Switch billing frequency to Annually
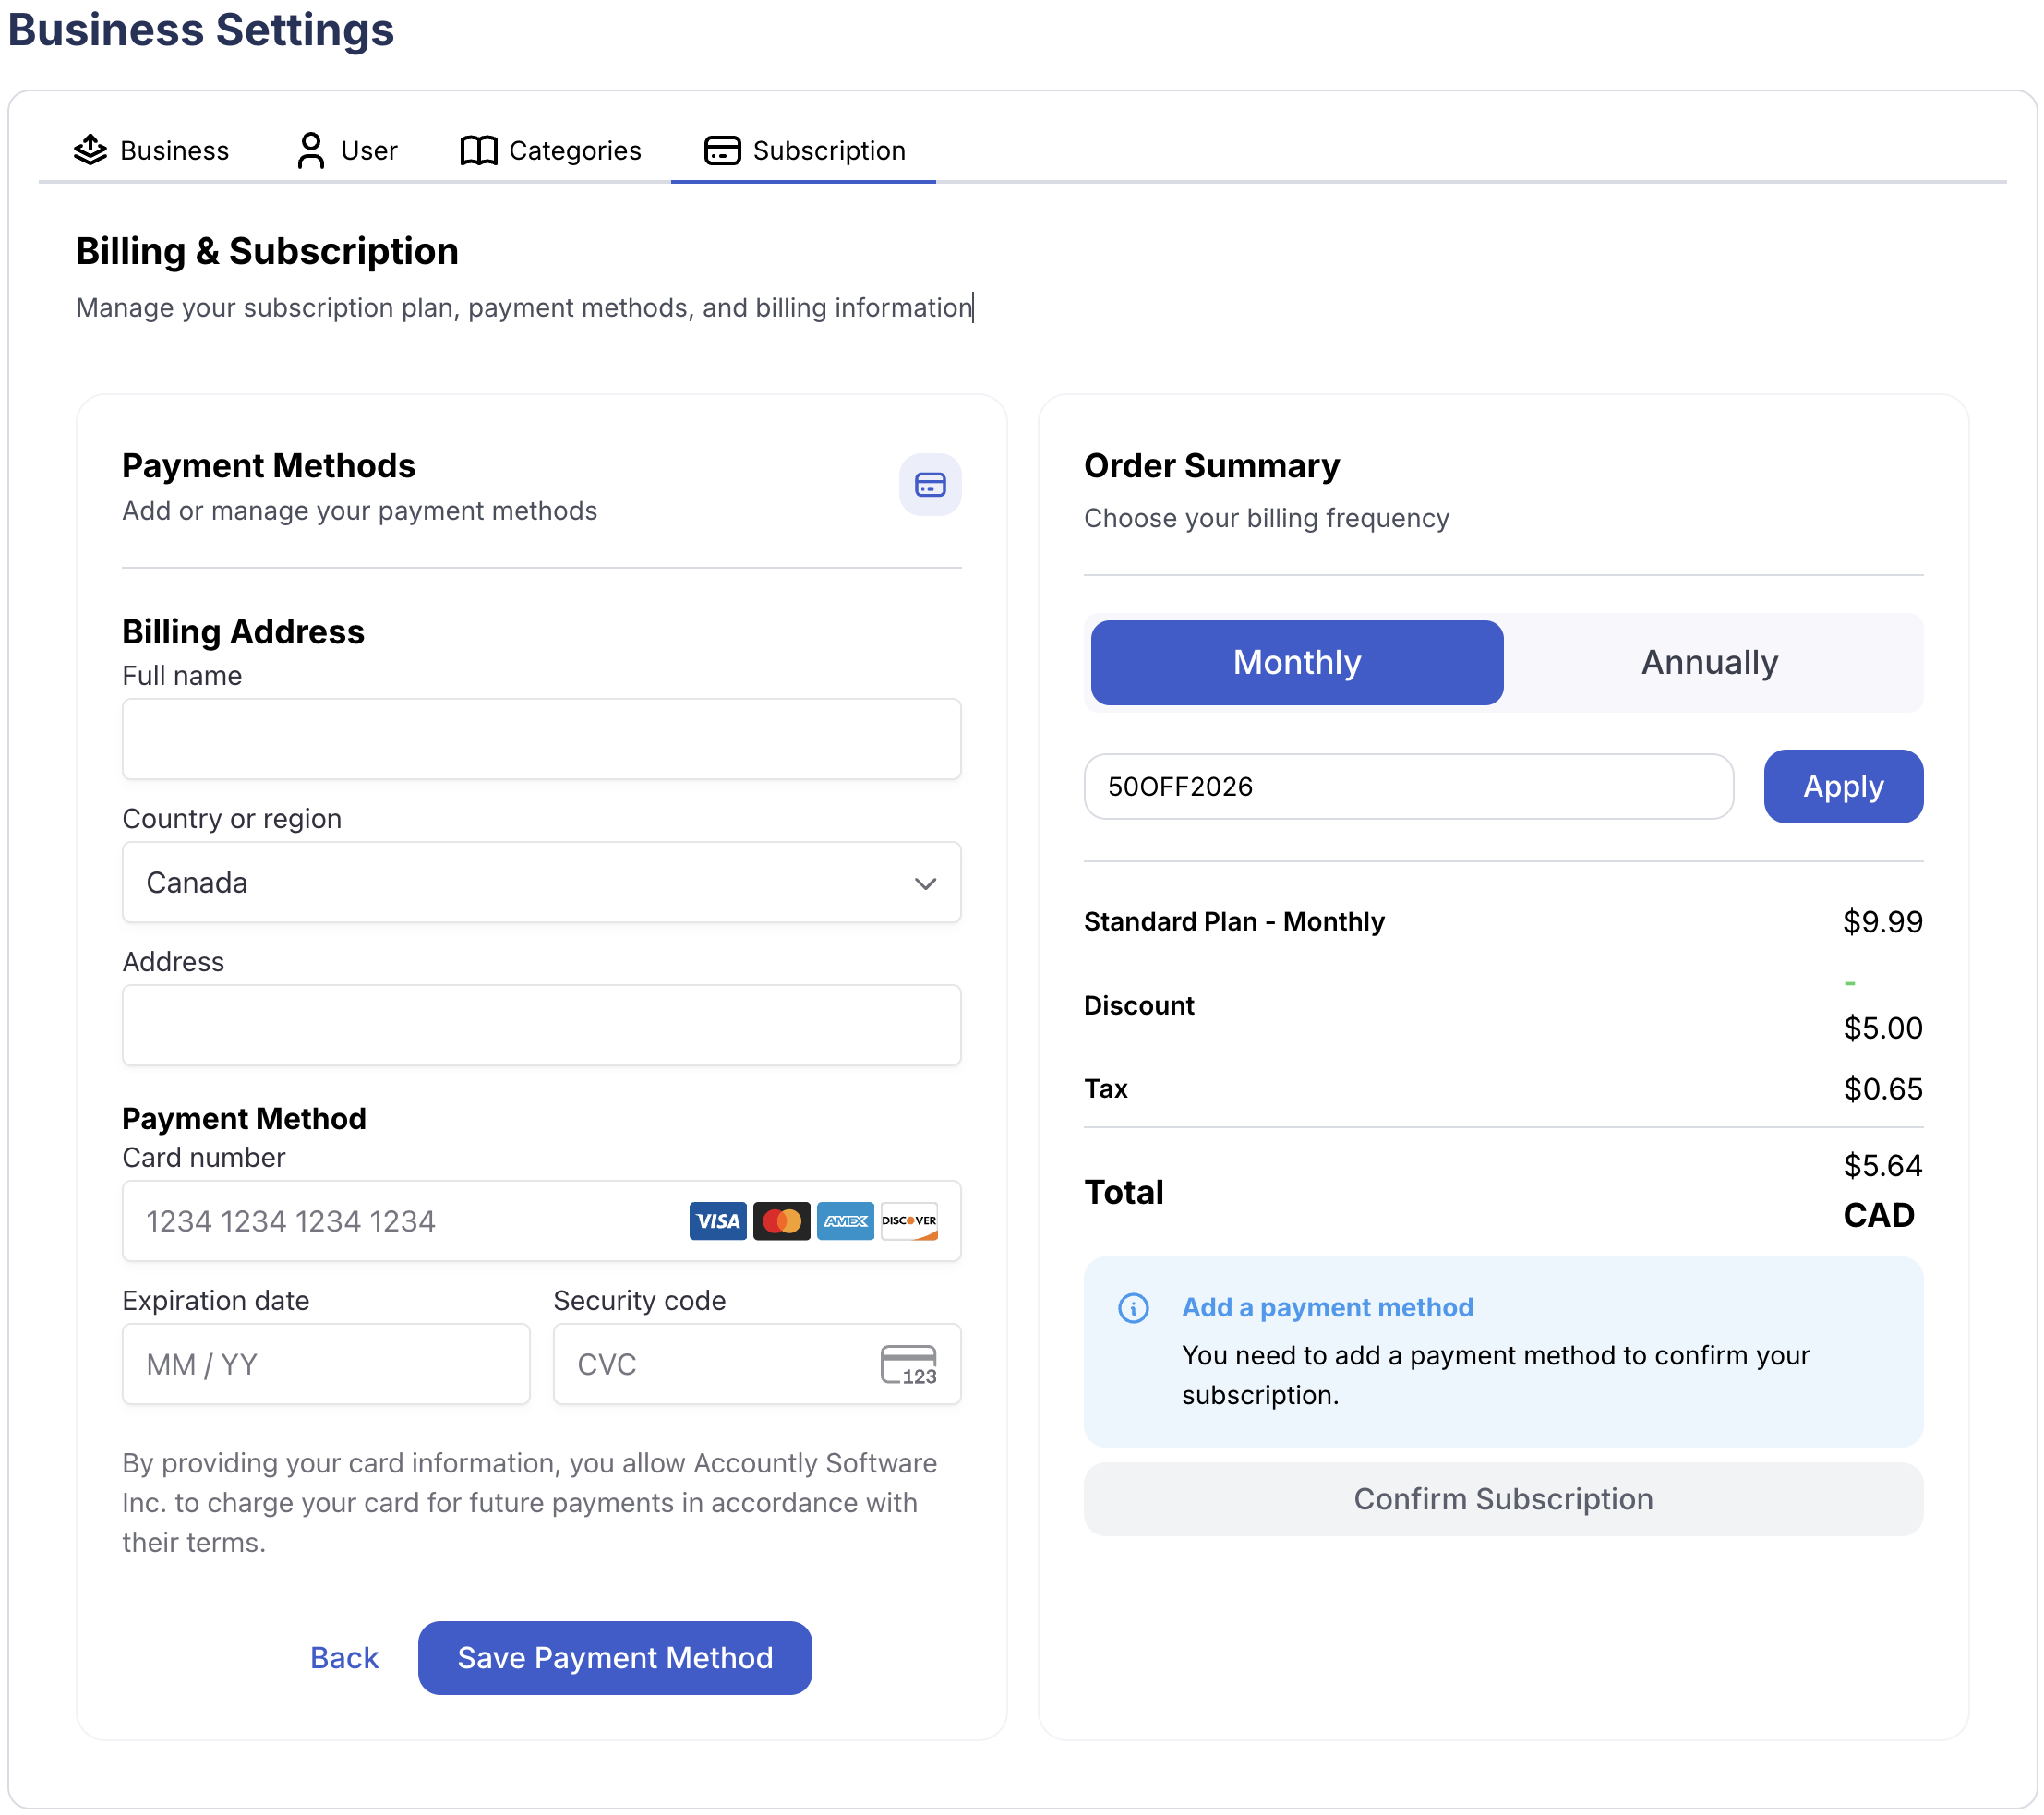The height and width of the screenshot is (1815, 2044). (x=1708, y=661)
